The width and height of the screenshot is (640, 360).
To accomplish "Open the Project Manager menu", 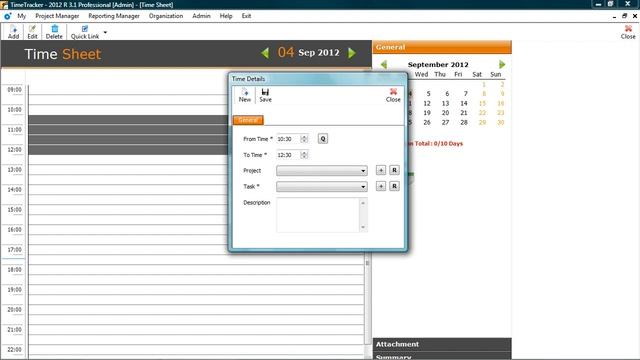I will click(57, 16).
